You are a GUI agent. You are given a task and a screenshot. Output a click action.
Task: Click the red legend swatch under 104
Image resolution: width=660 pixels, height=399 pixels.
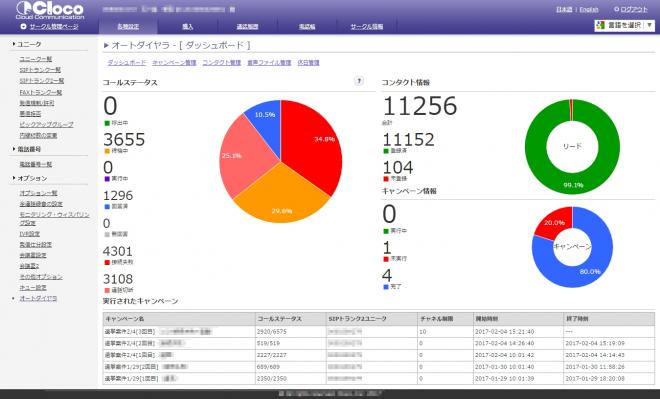pyautogui.click(x=386, y=179)
